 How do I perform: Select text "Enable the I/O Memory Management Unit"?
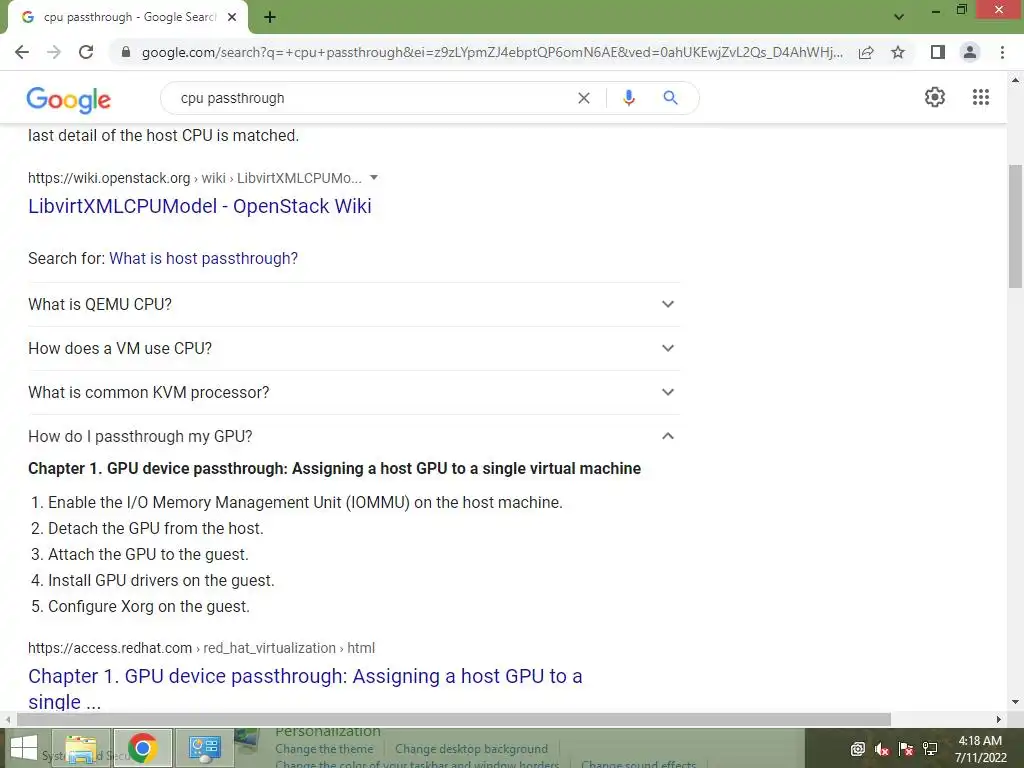(195, 503)
